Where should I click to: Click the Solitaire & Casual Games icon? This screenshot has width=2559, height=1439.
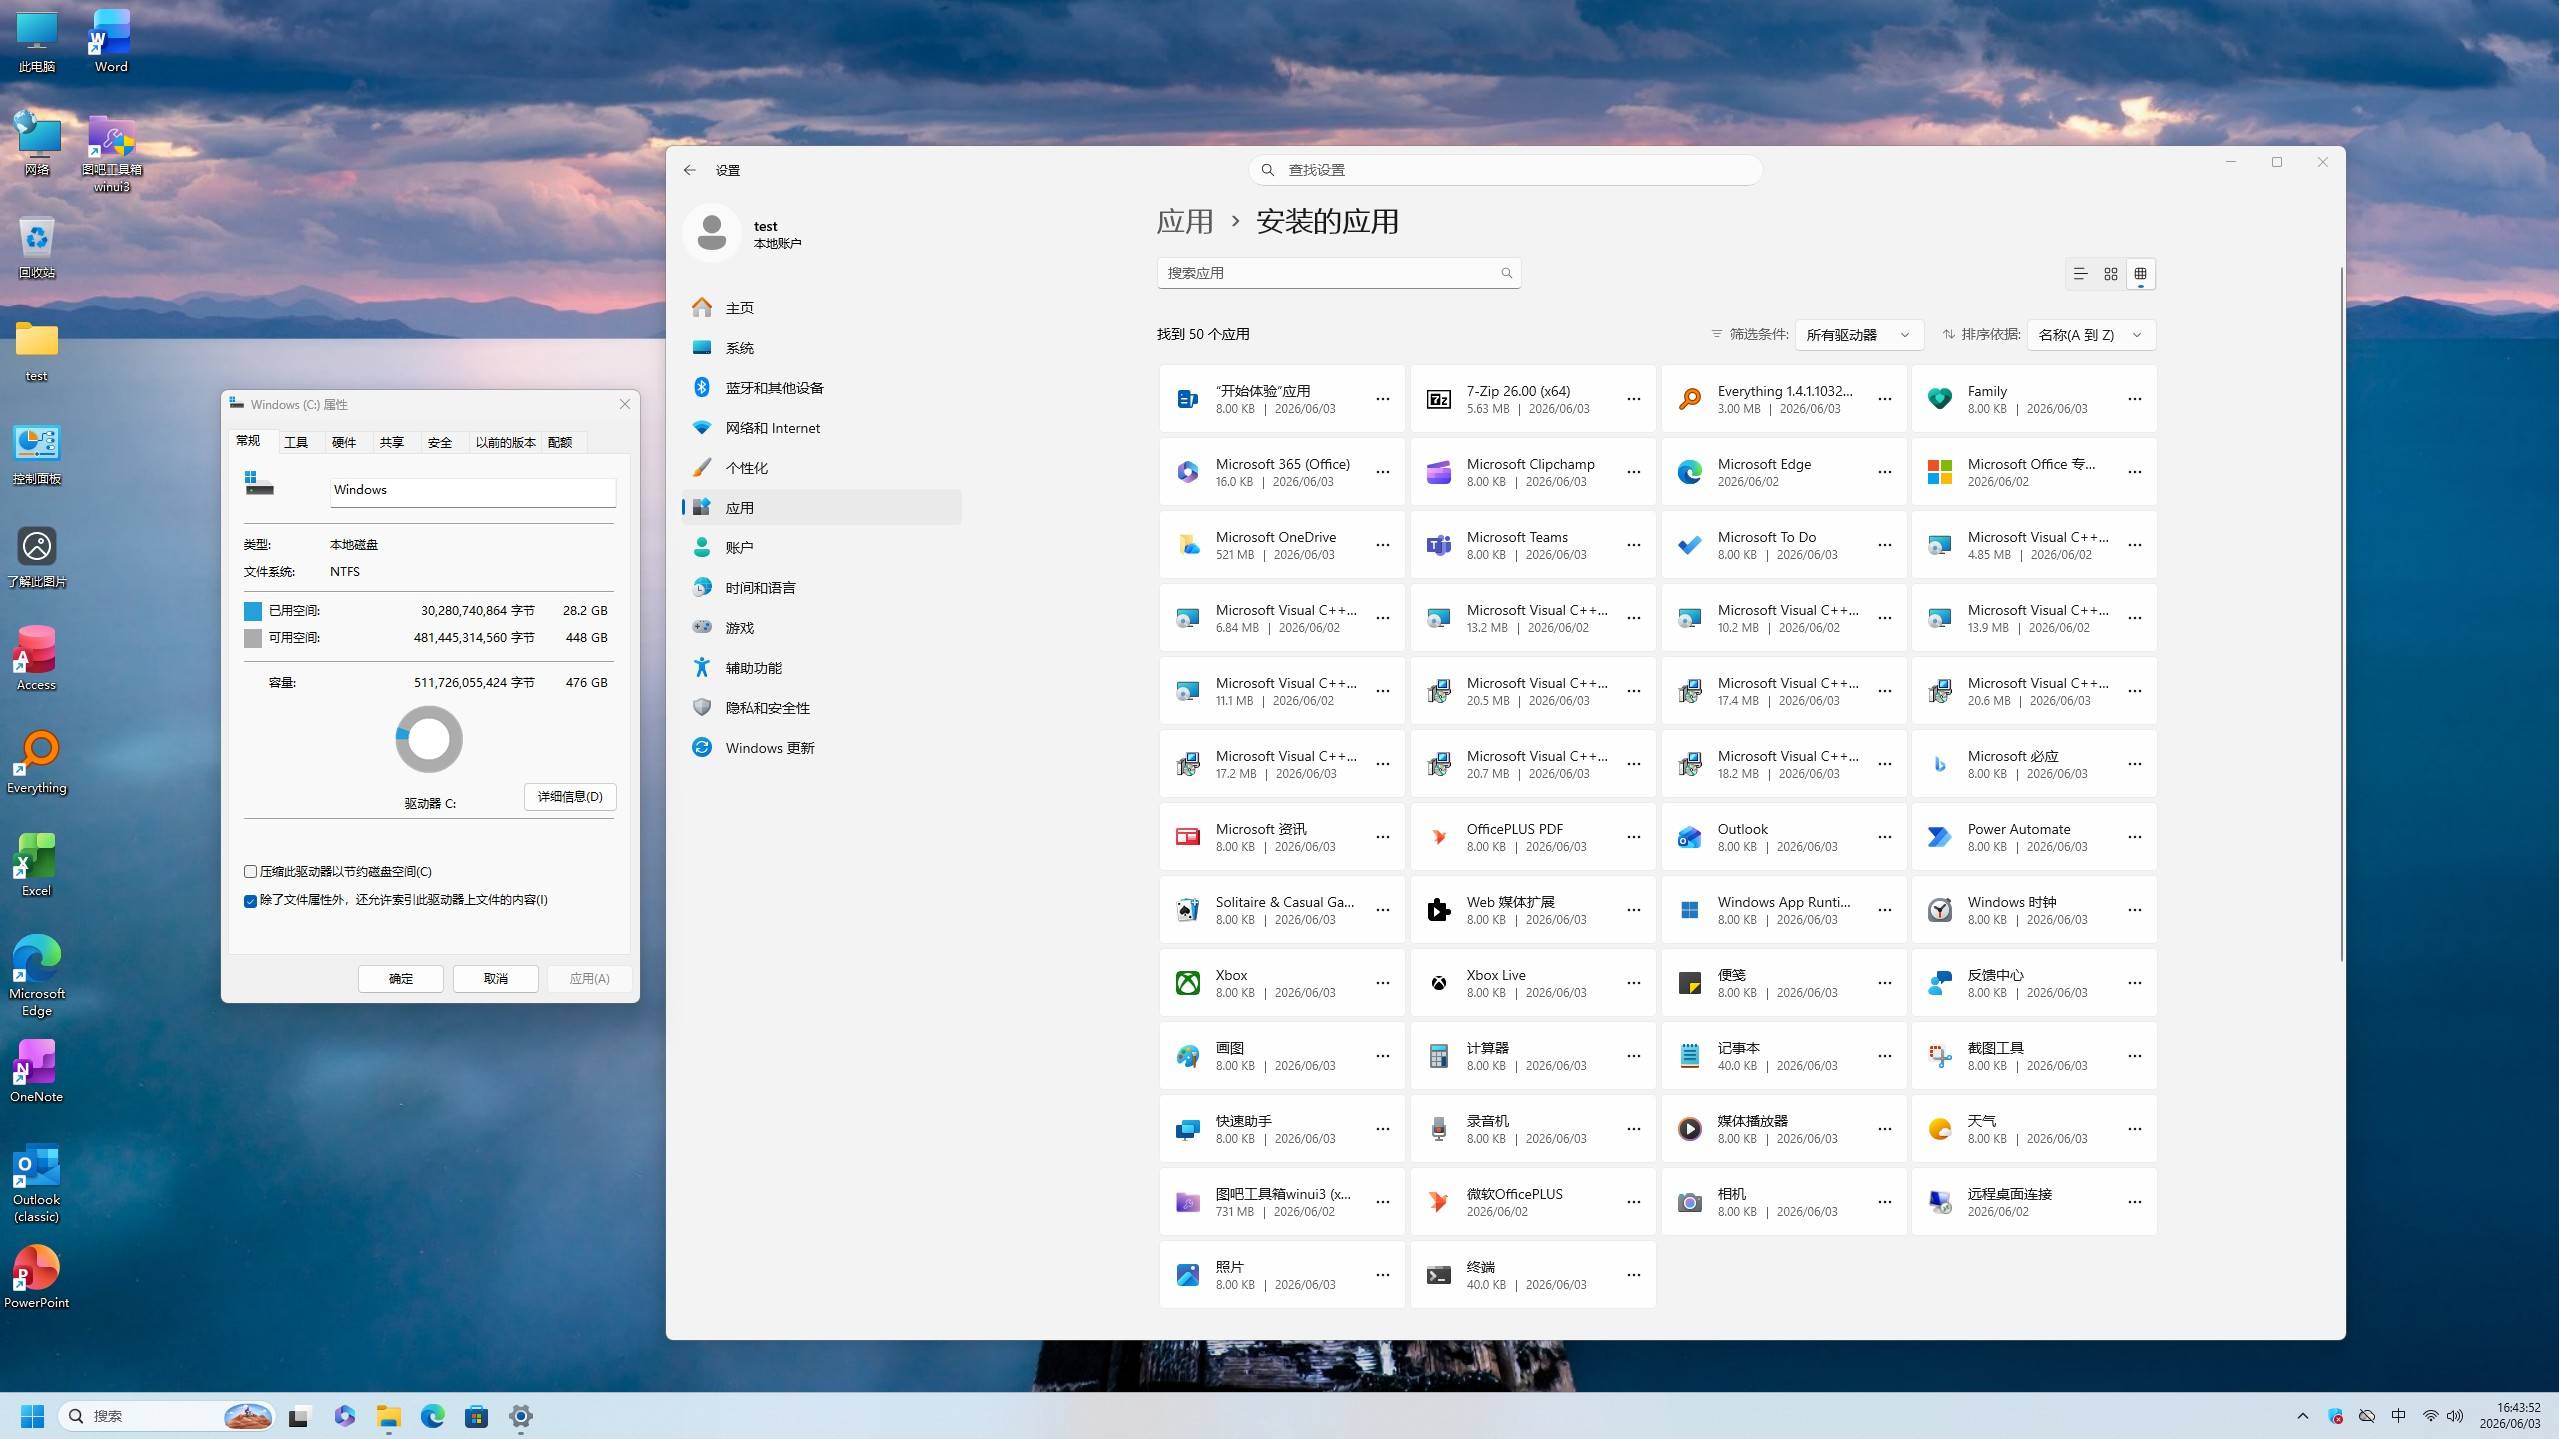tap(1188, 910)
